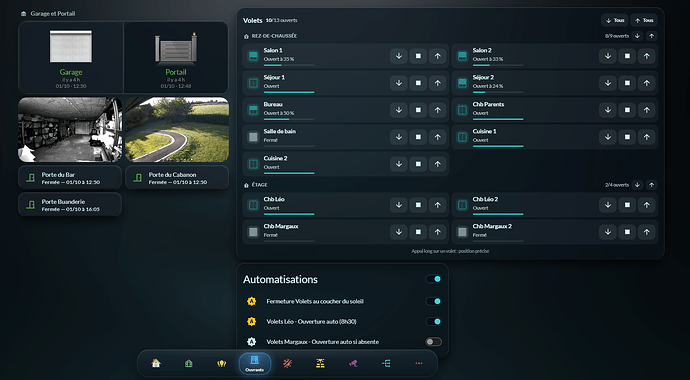Screen dimensions: 690x380
Task: Lower the Salon 1 shutter with down arrow
Action: (399, 56)
